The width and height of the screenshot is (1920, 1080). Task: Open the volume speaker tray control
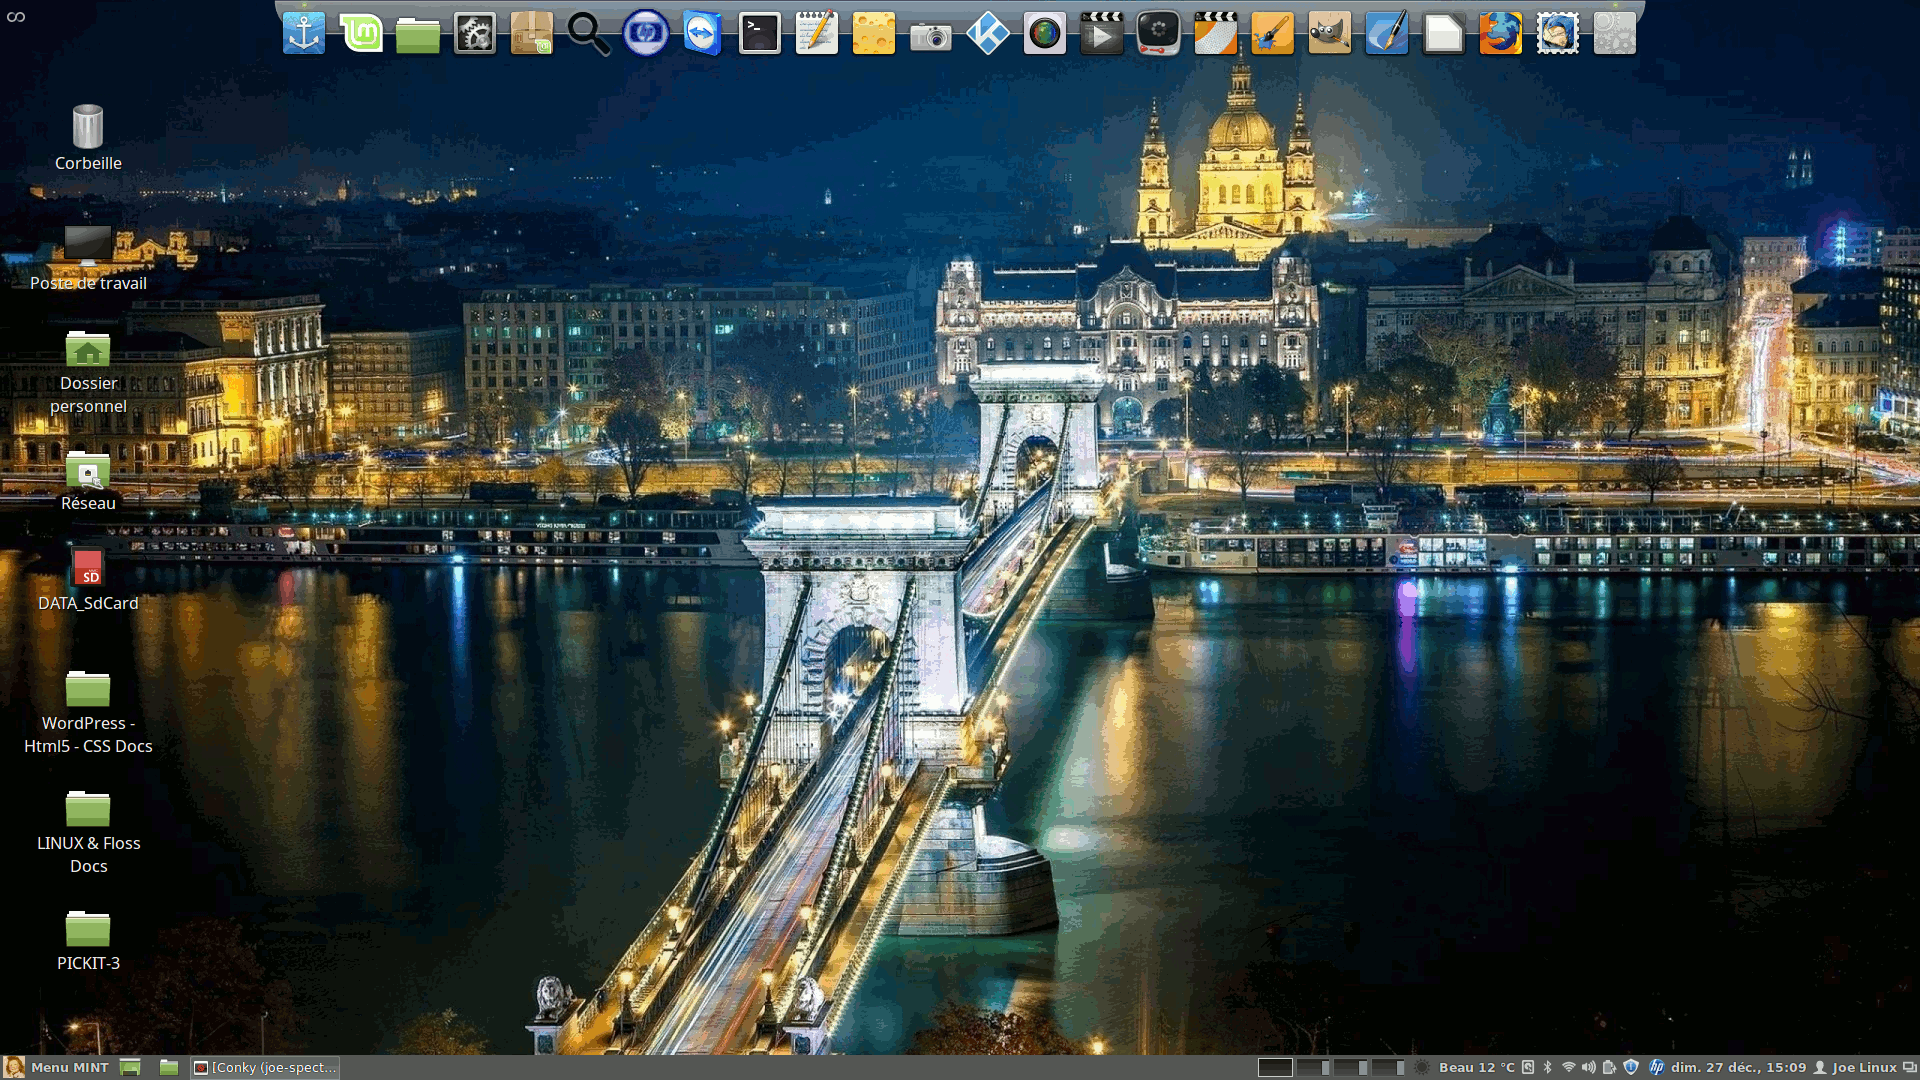pyautogui.click(x=1588, y=1067)
